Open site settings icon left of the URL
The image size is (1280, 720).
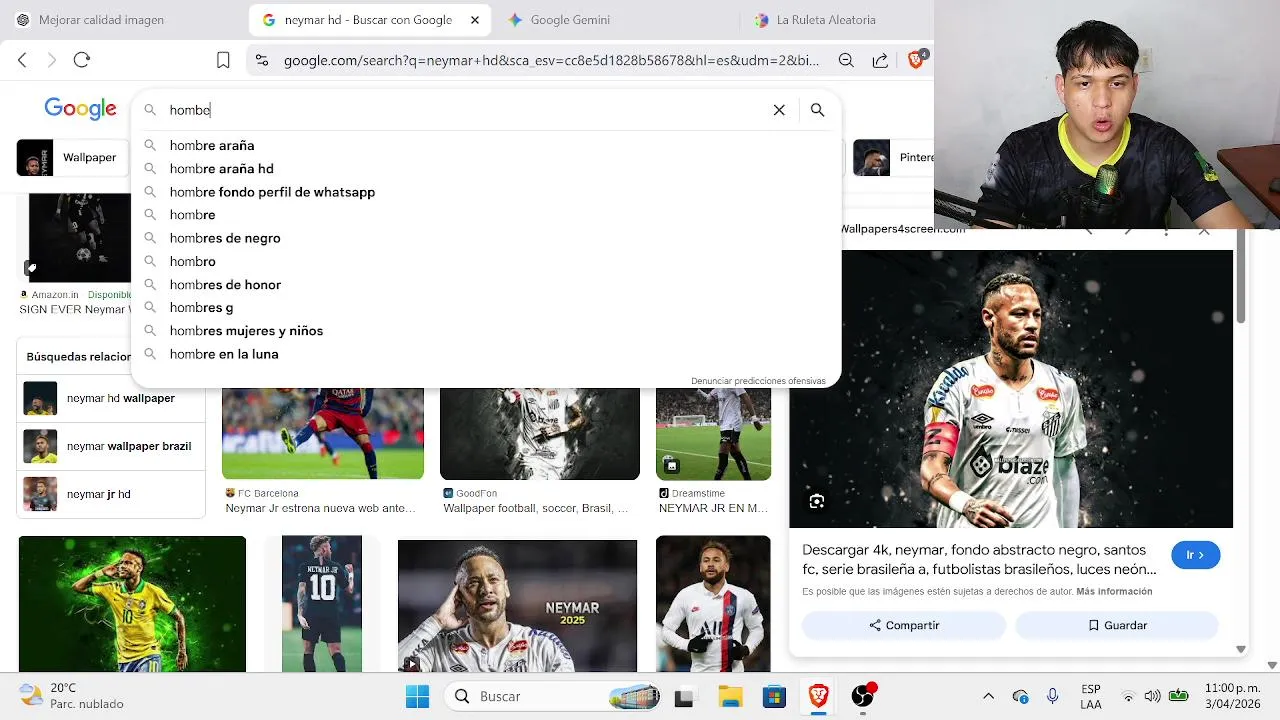[262, 60]
